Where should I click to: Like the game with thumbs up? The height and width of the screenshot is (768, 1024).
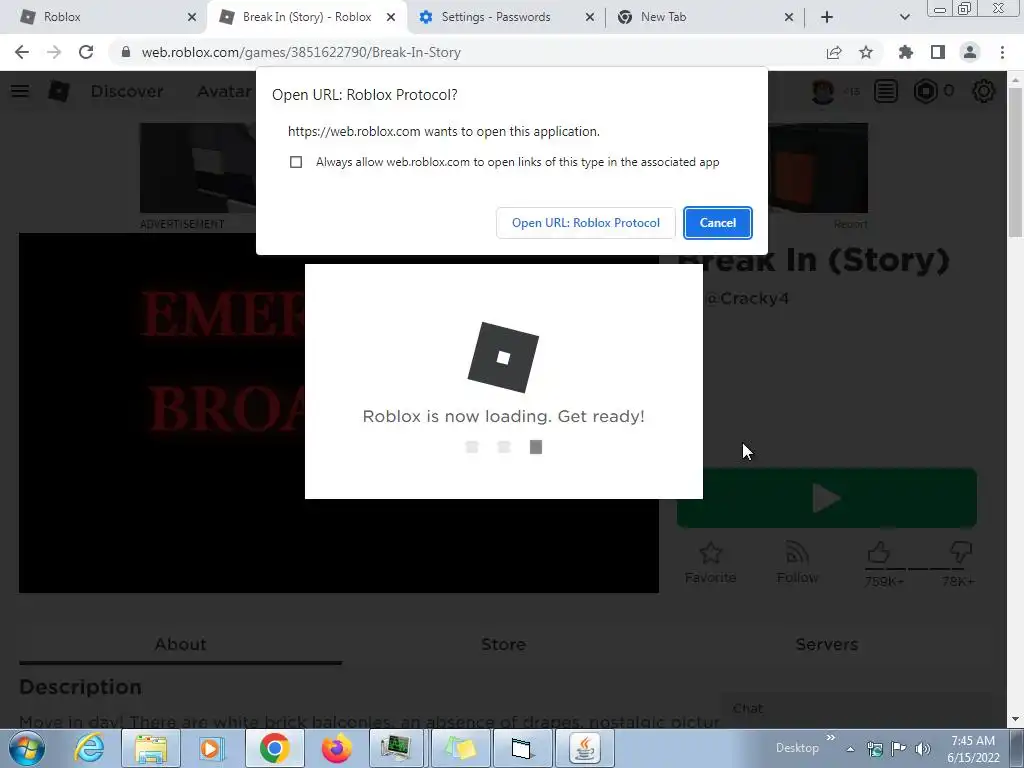(879, 553)
